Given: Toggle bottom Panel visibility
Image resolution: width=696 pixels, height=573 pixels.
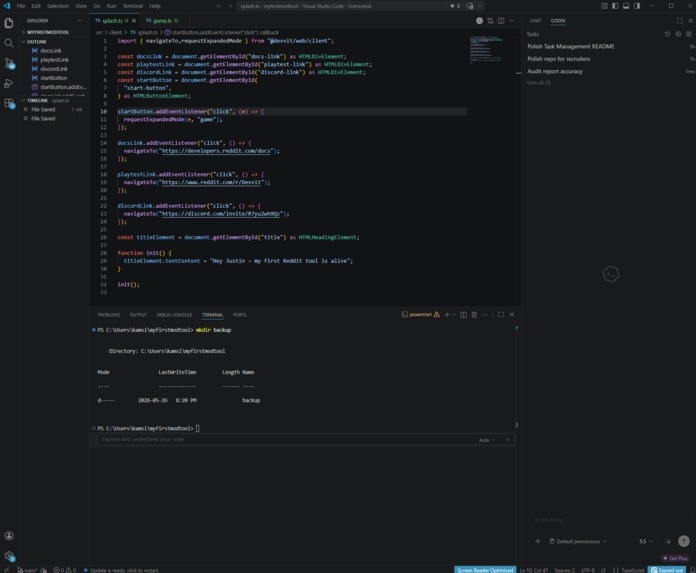Looking at the screenshot, I should point(626,6).
